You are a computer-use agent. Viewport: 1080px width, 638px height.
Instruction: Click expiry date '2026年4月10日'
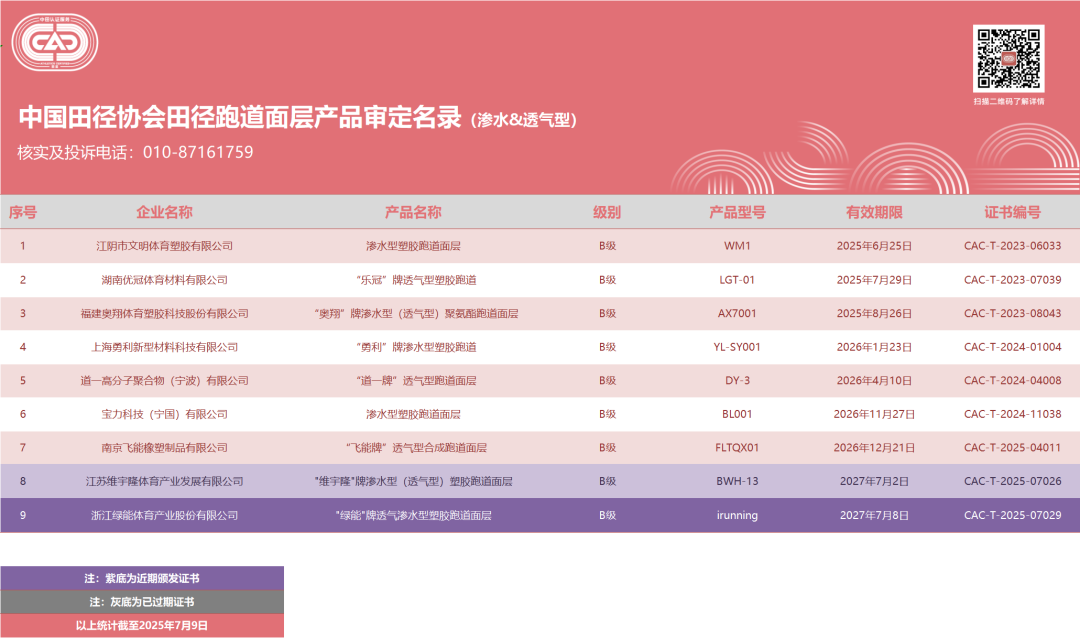point(874,380)
